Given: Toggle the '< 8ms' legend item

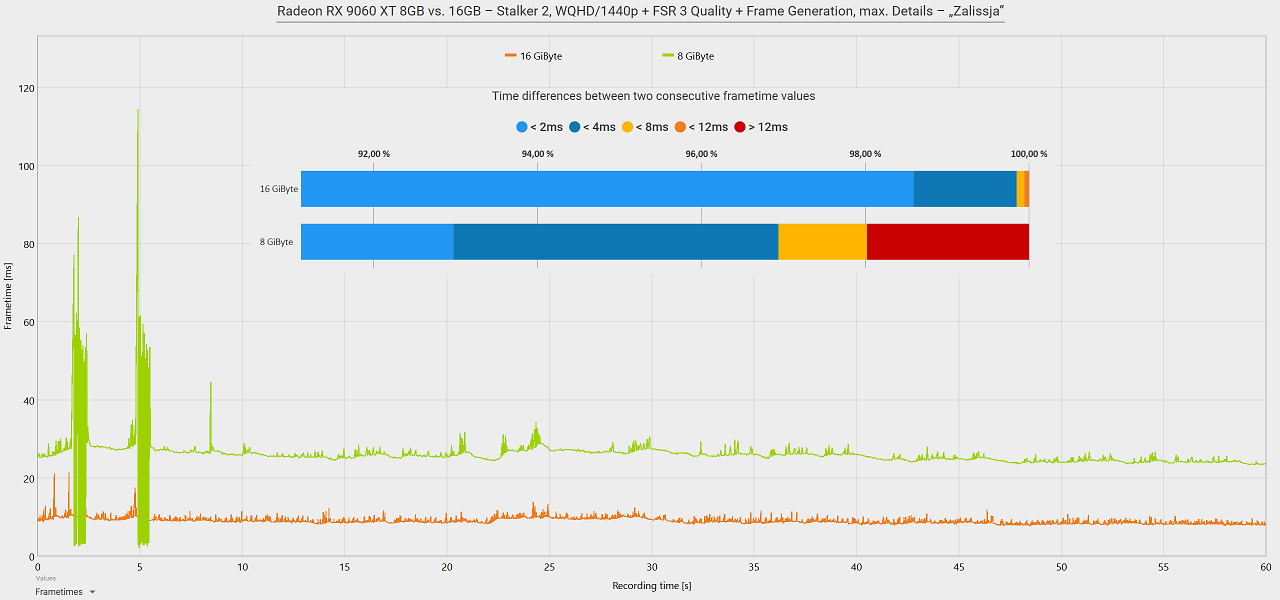Looking at the screenshot, I should pyautogui.click(x=646, y=127).
